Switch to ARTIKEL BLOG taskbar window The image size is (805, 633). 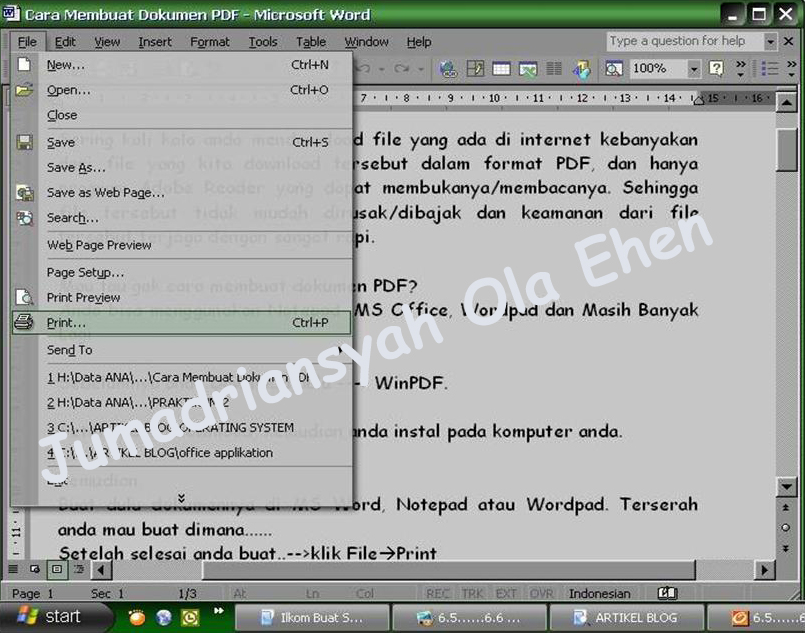(626, 618)
